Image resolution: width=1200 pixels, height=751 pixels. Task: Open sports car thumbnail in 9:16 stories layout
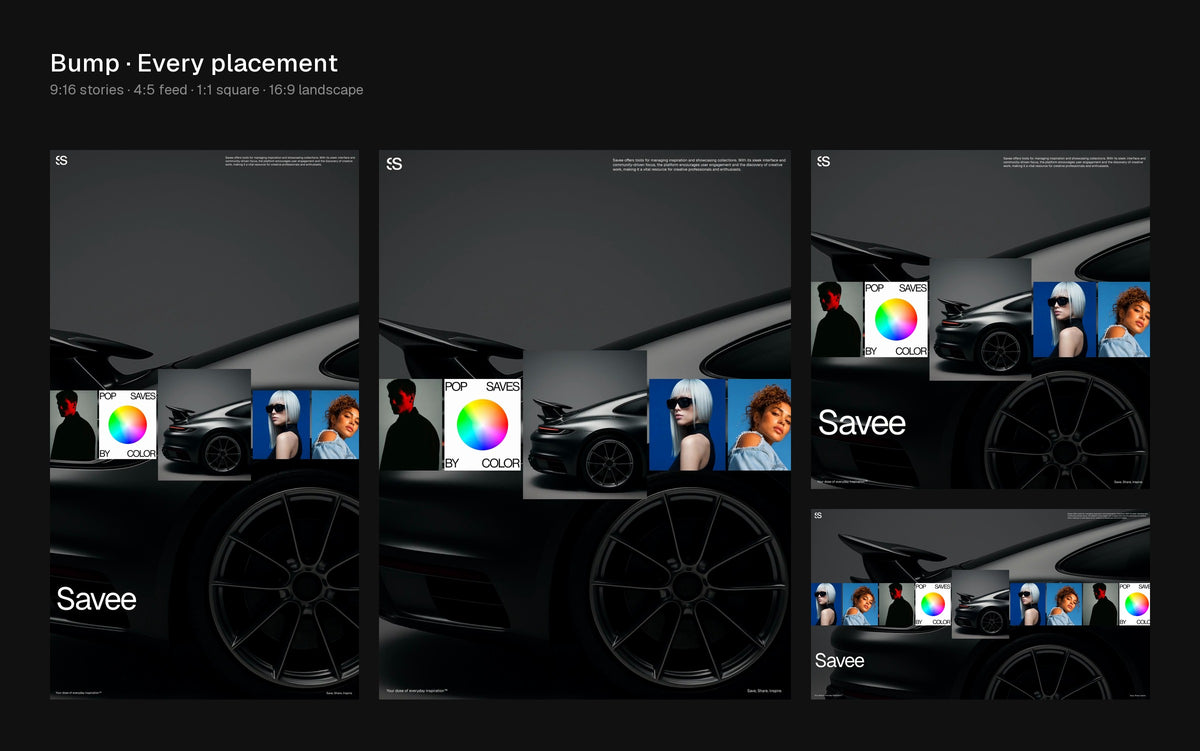point(204,425)
